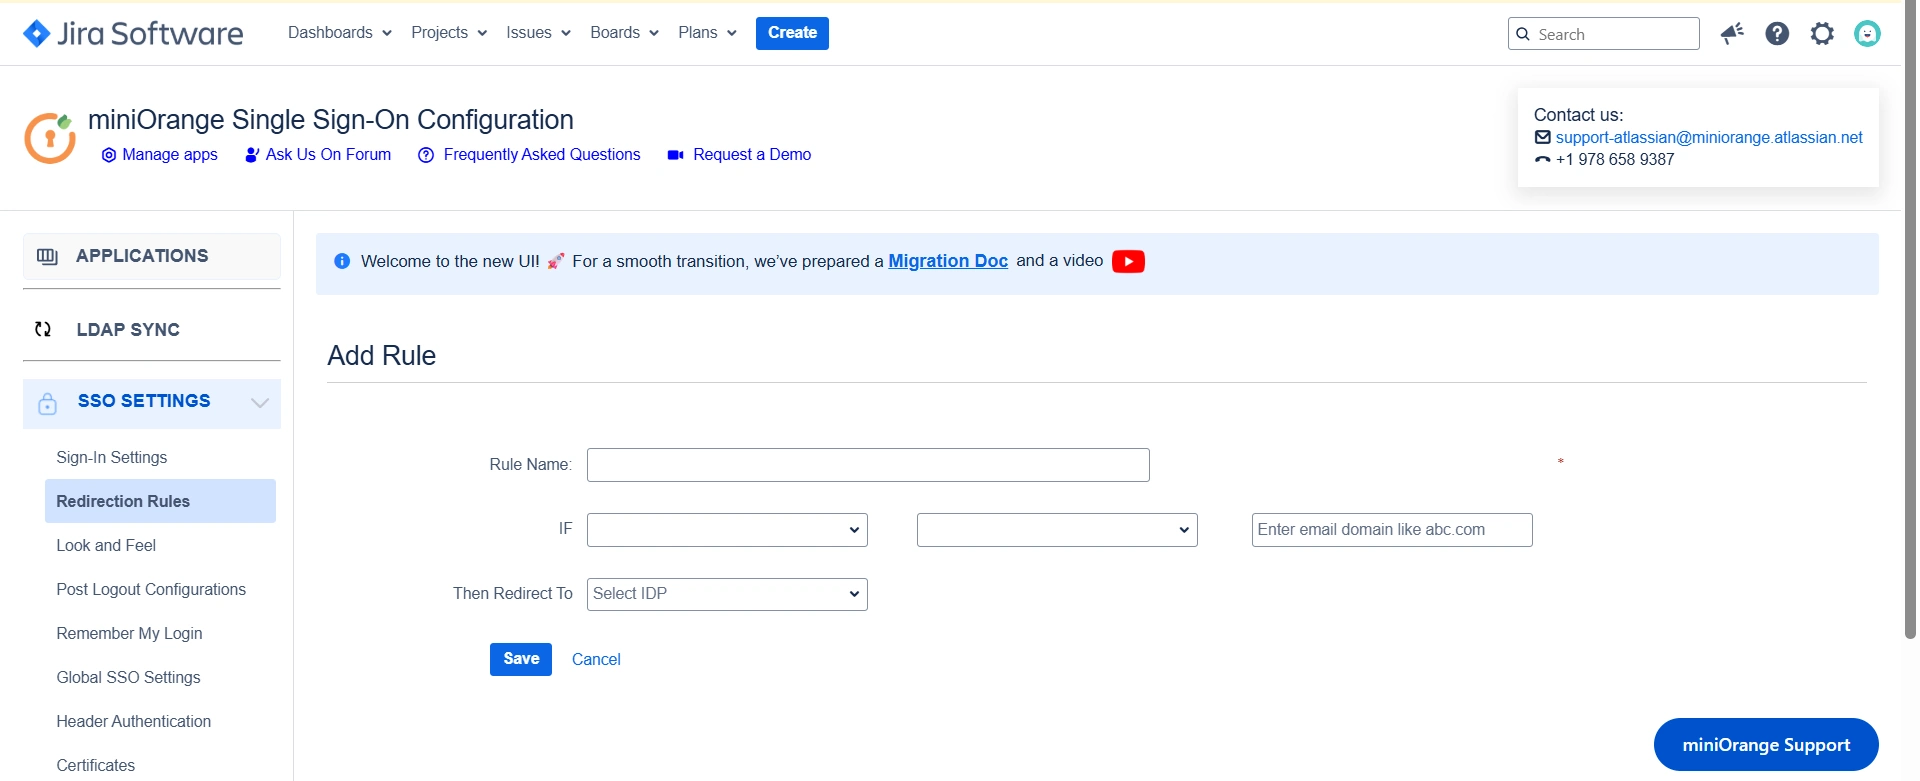Click the Jira Software logo
1920x781 pixels.
click(133, 34)
